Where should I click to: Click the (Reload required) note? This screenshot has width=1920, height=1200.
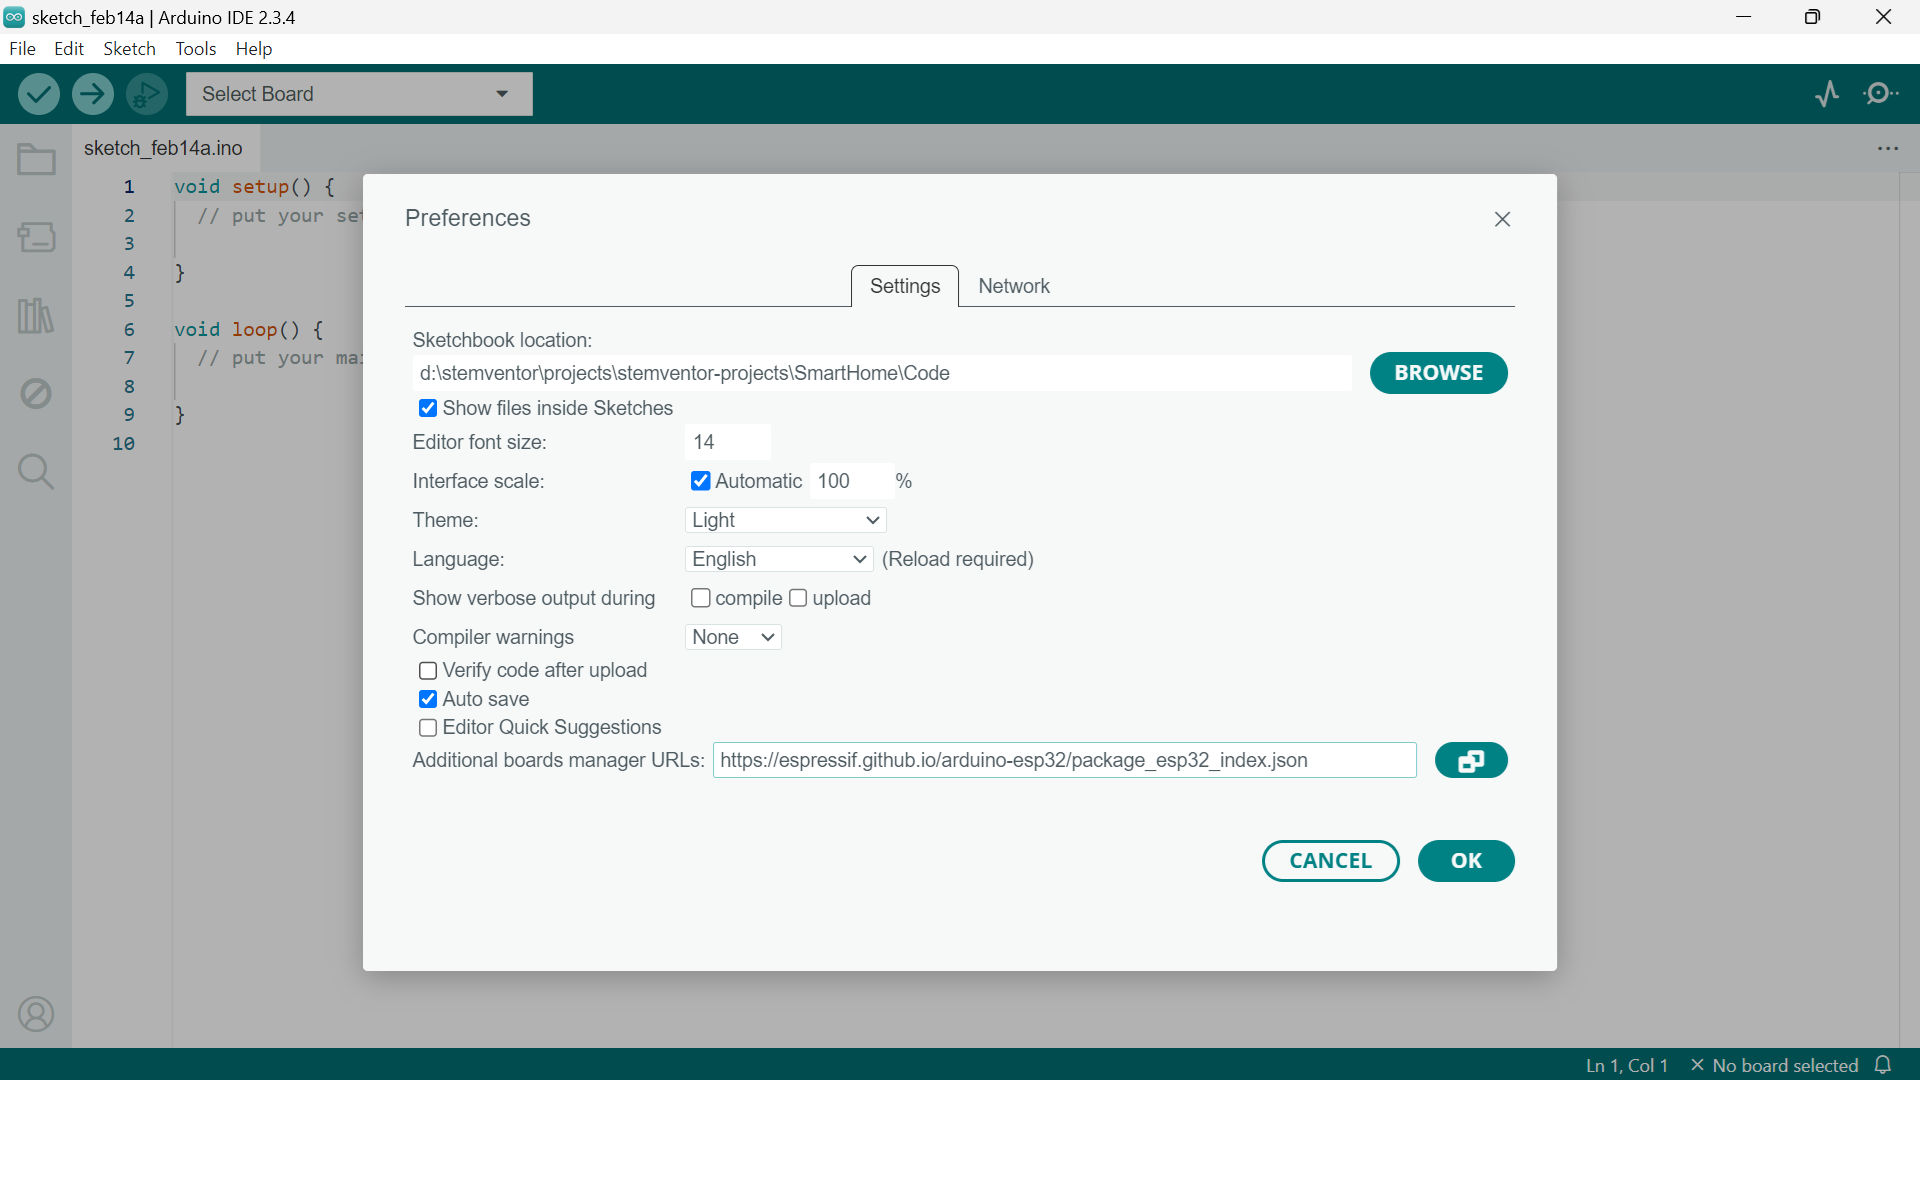tap(958, 559)
